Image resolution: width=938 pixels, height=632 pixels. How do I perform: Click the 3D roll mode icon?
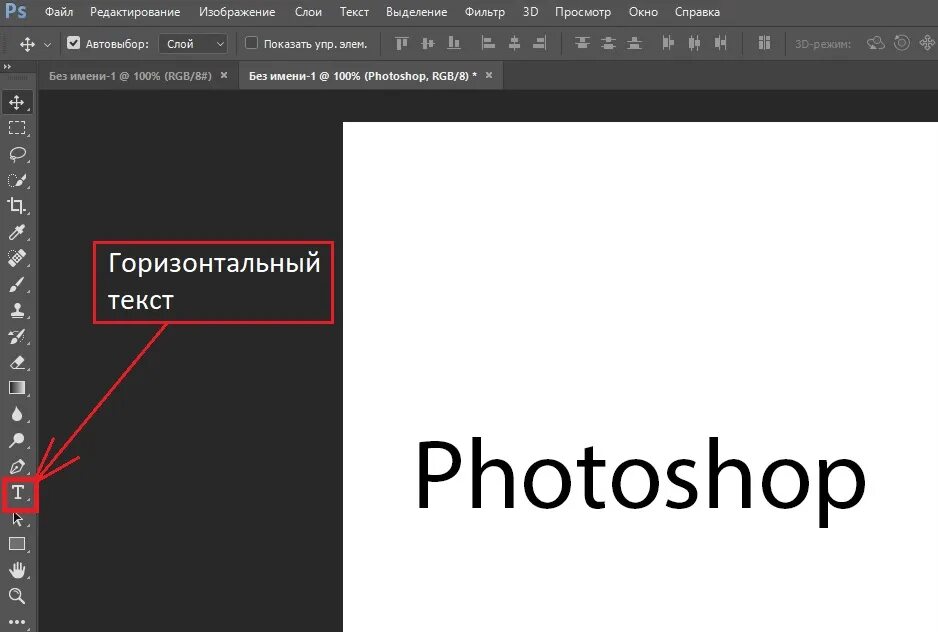pos(902,43)
